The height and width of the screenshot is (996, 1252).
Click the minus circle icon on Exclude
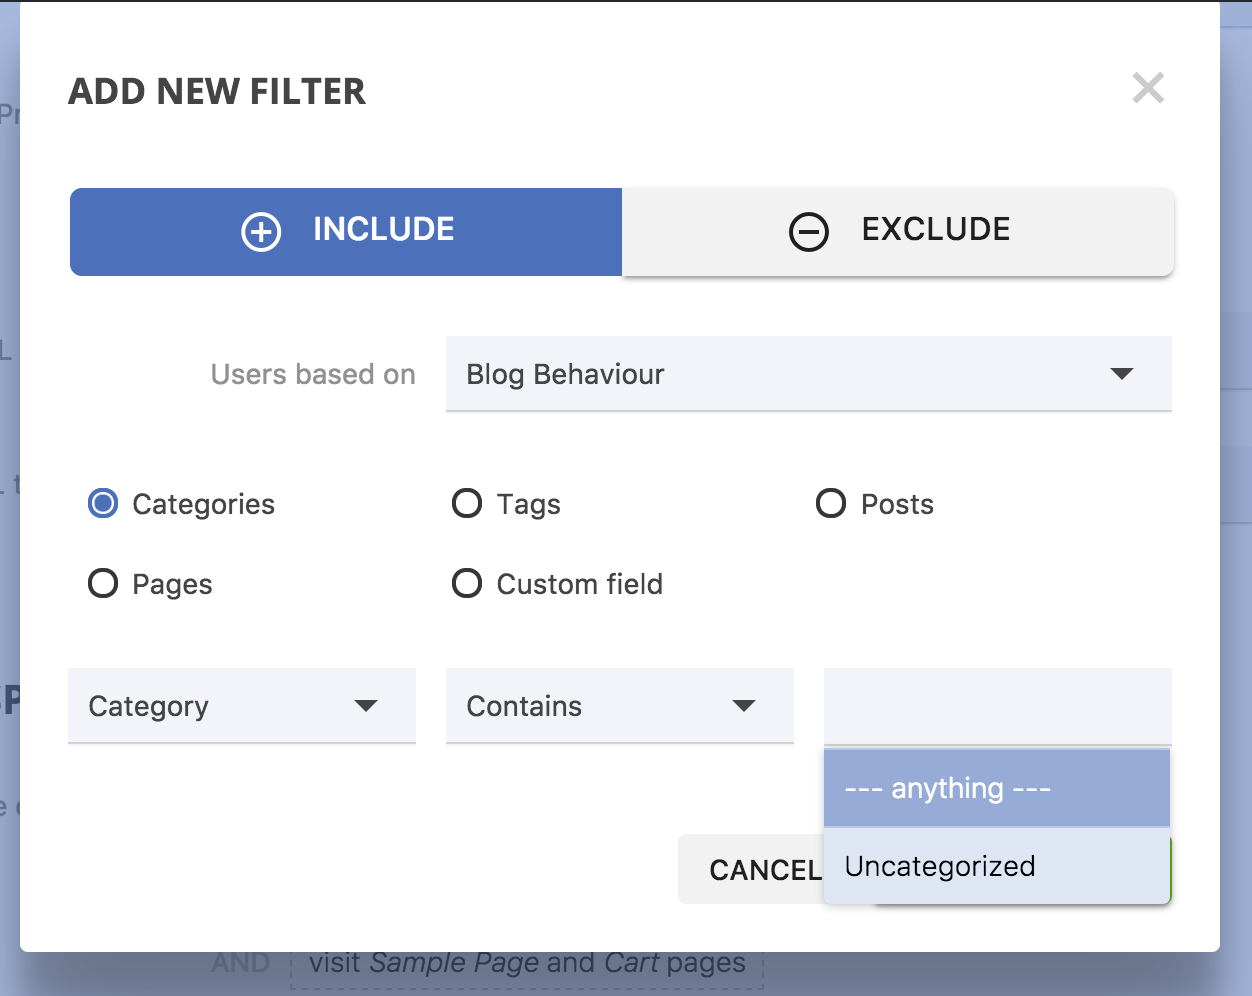[x=808, y=232]
